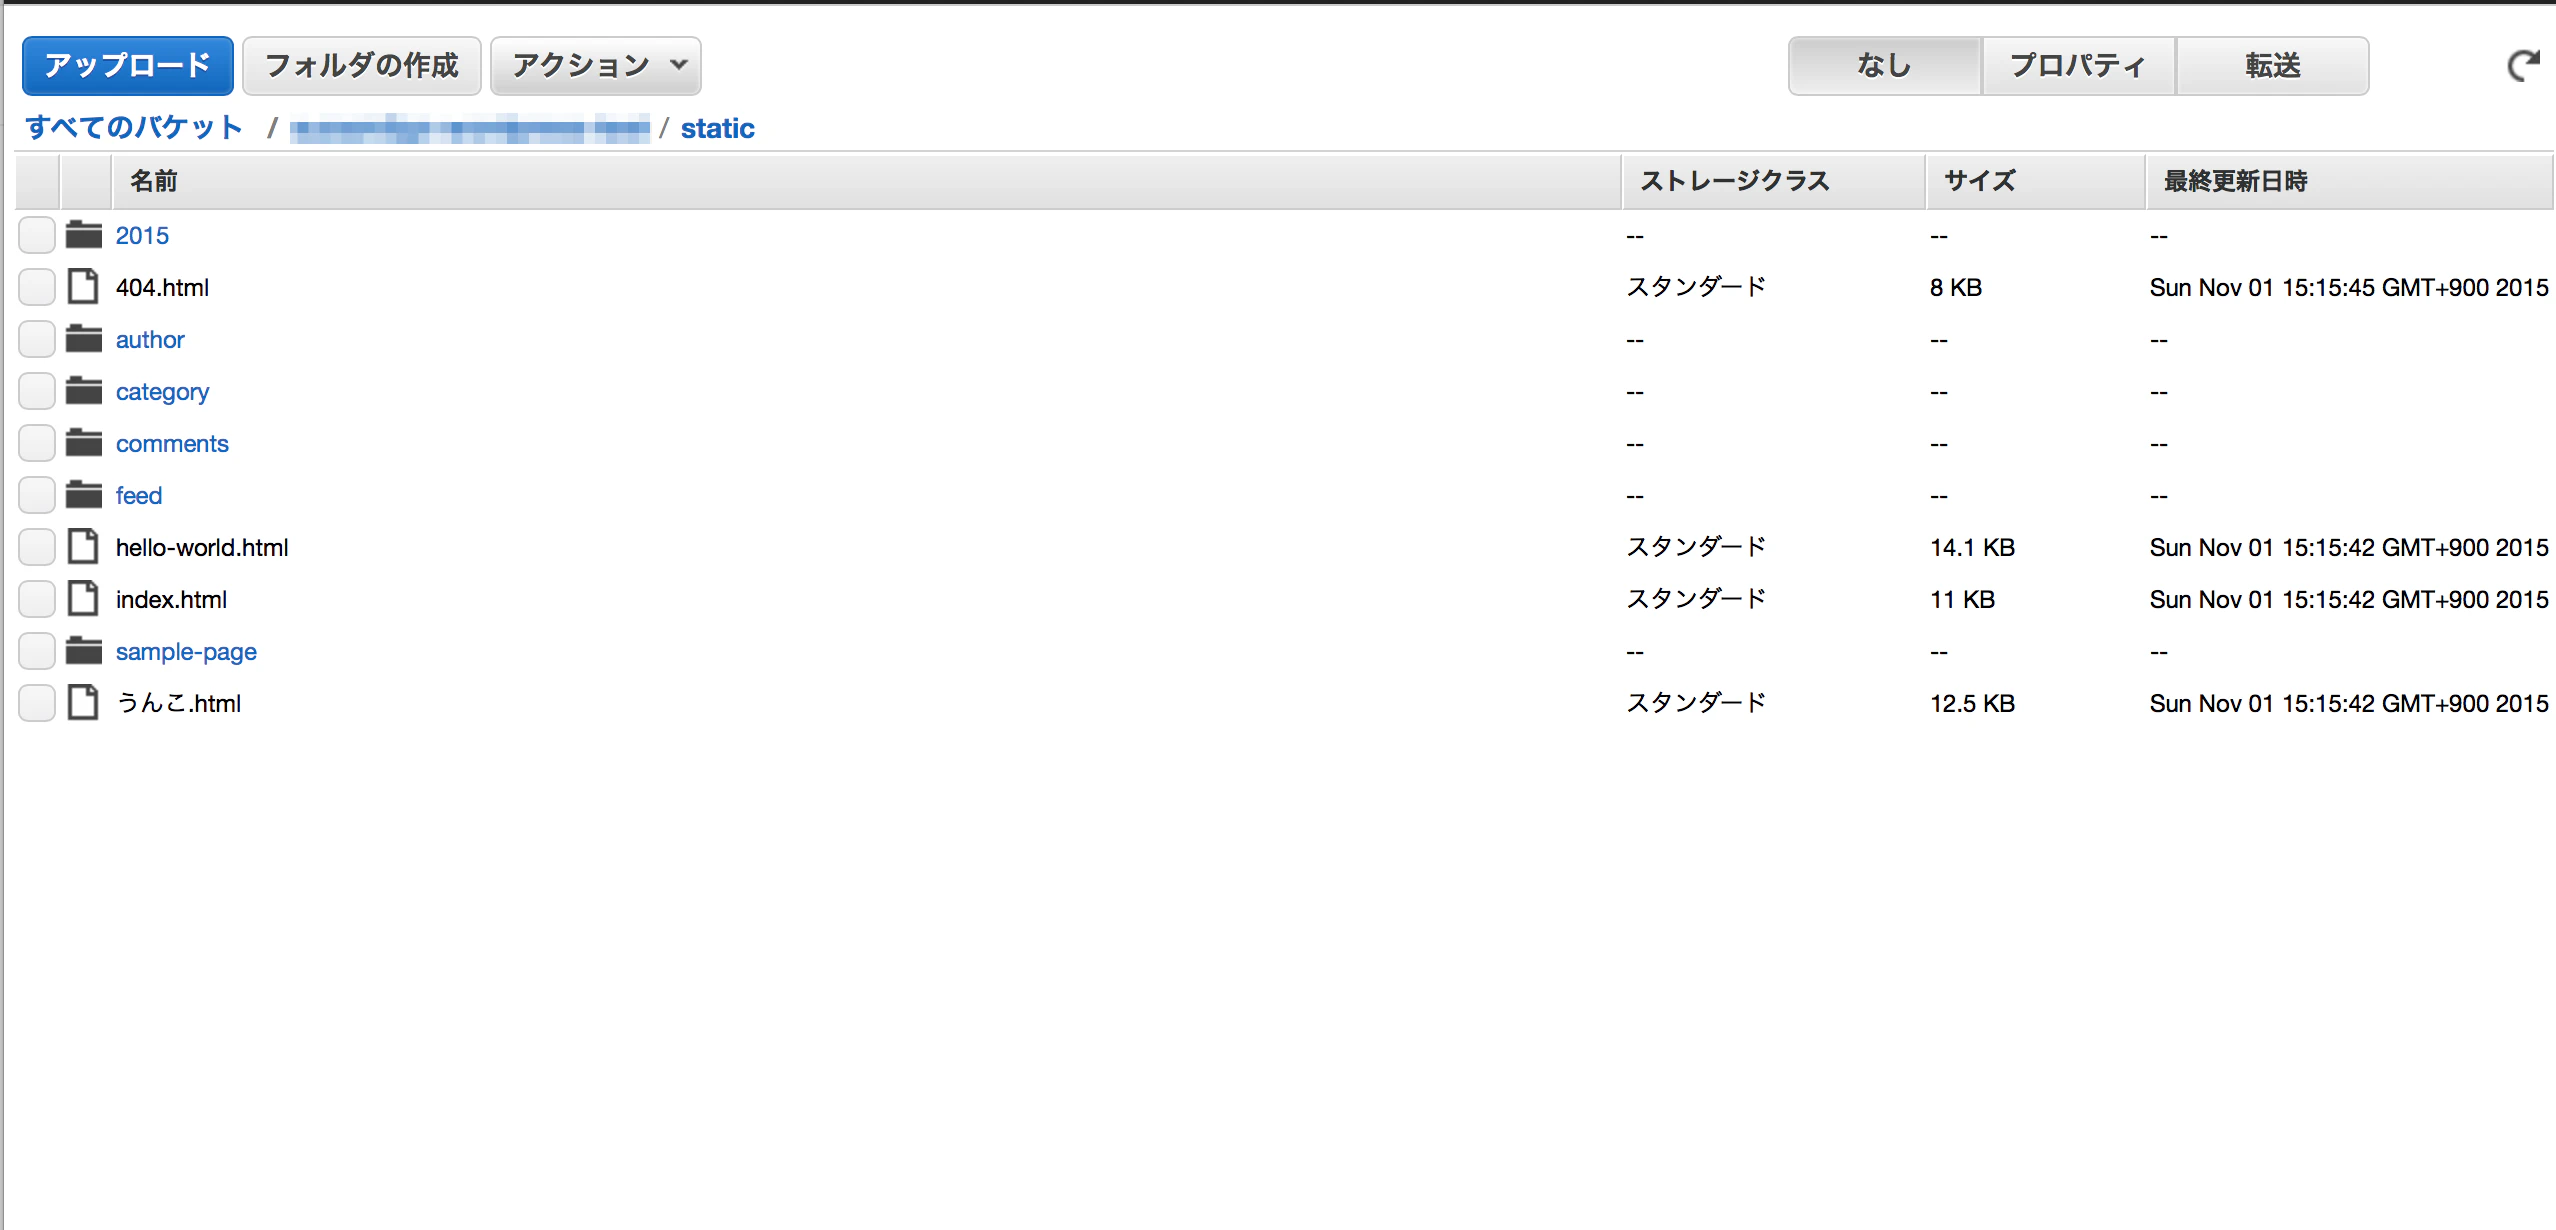This screenshot has height=1230, width=2556.
Task: Open the アクション dropdown menu
Action: pos(596,66)
